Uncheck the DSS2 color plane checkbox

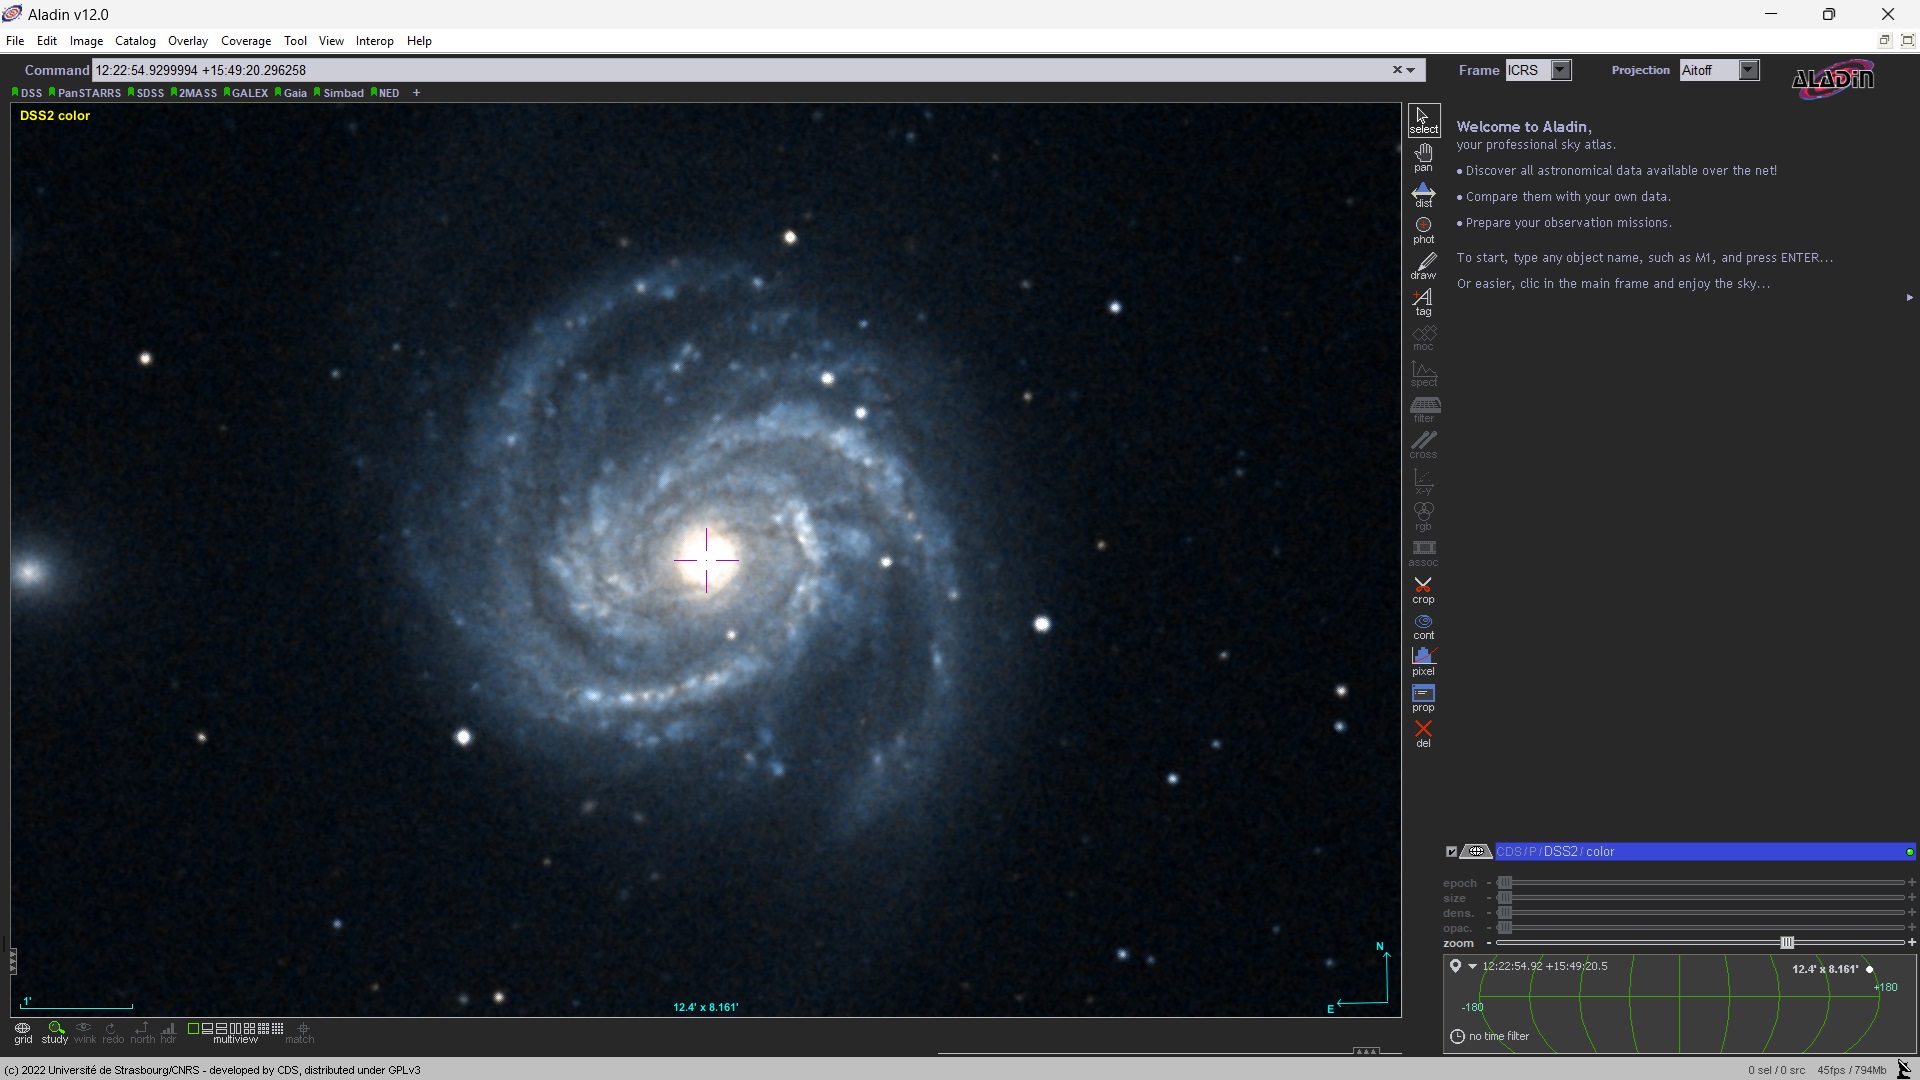point(1452,851)
